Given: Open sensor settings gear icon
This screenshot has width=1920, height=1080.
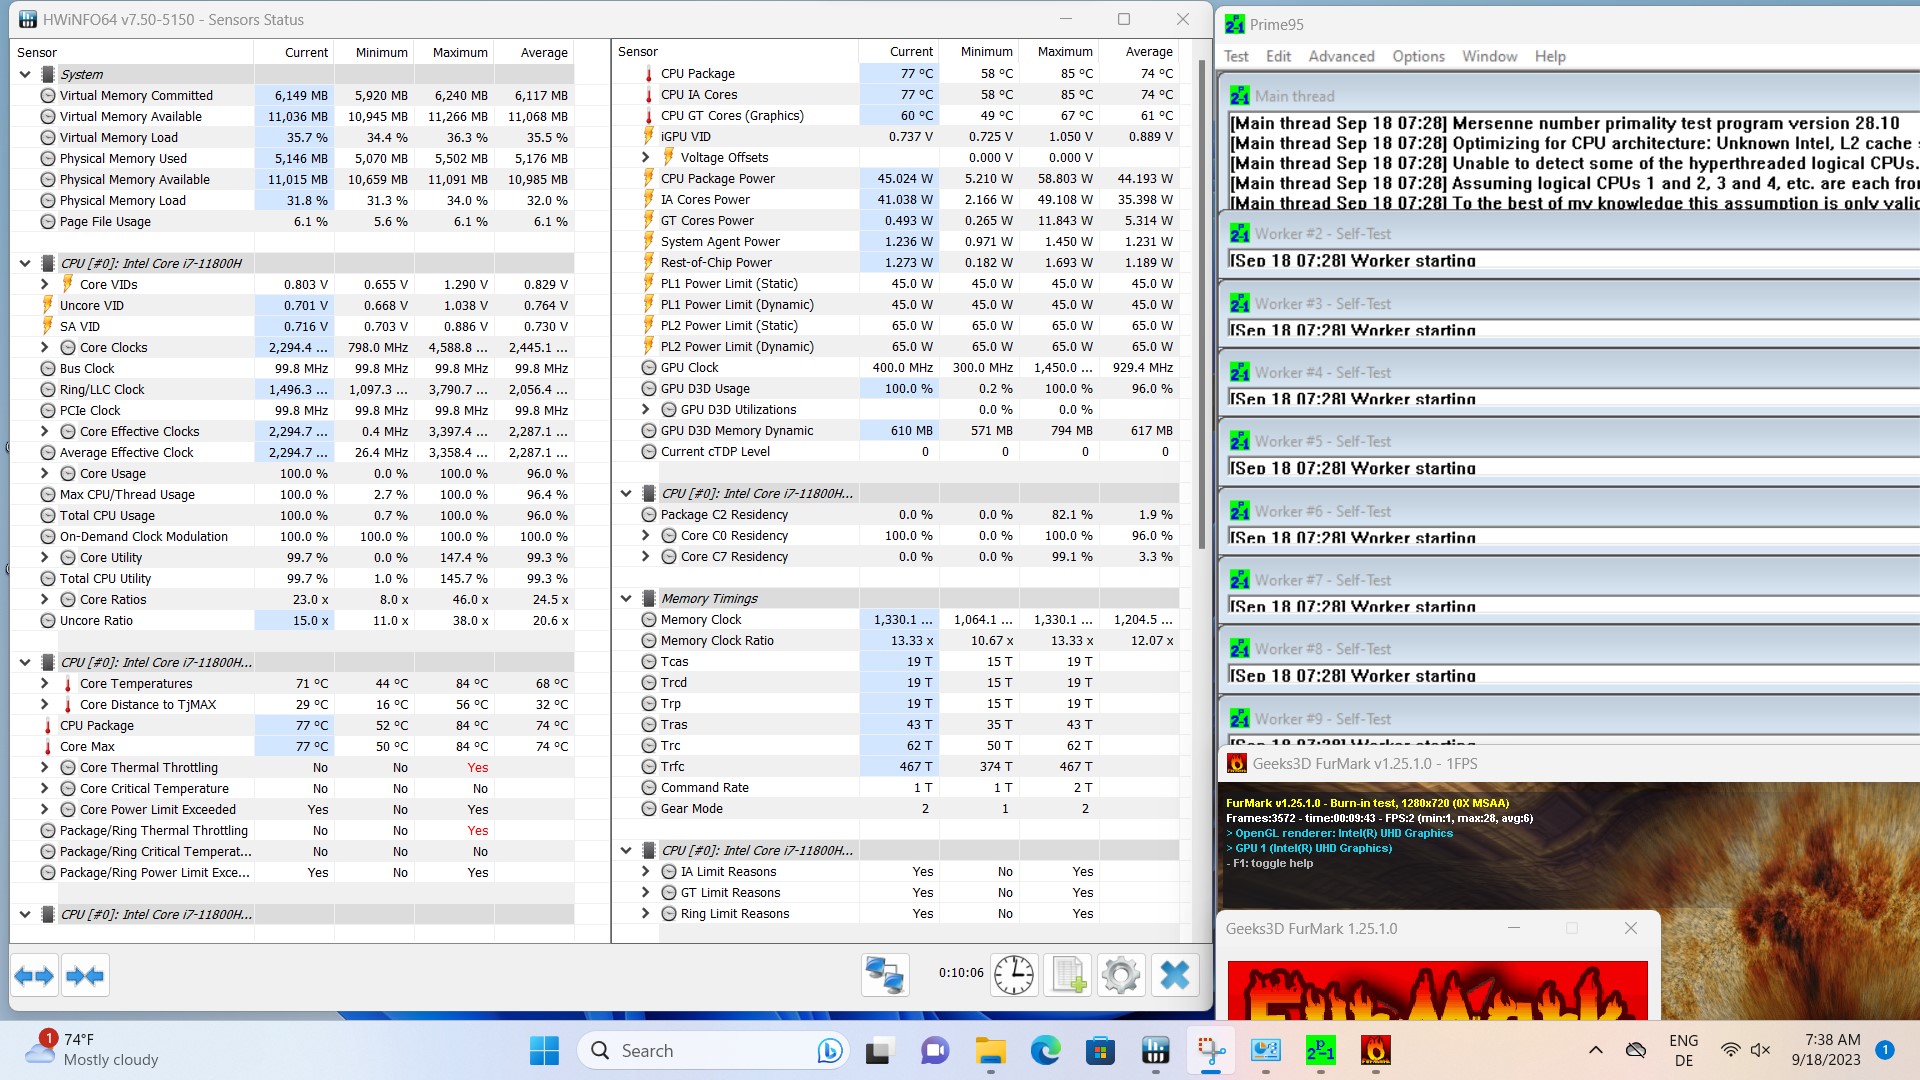Looking at the screenshot, I should click(1121, 975).
